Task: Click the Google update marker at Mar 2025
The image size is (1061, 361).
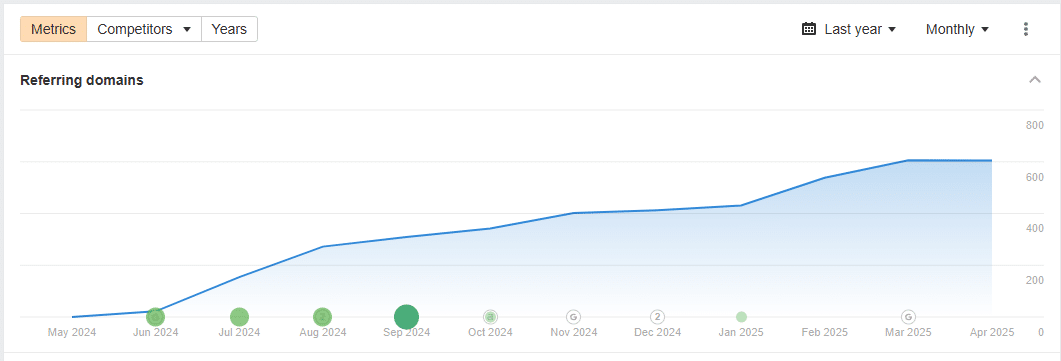Action: (908, 316)
